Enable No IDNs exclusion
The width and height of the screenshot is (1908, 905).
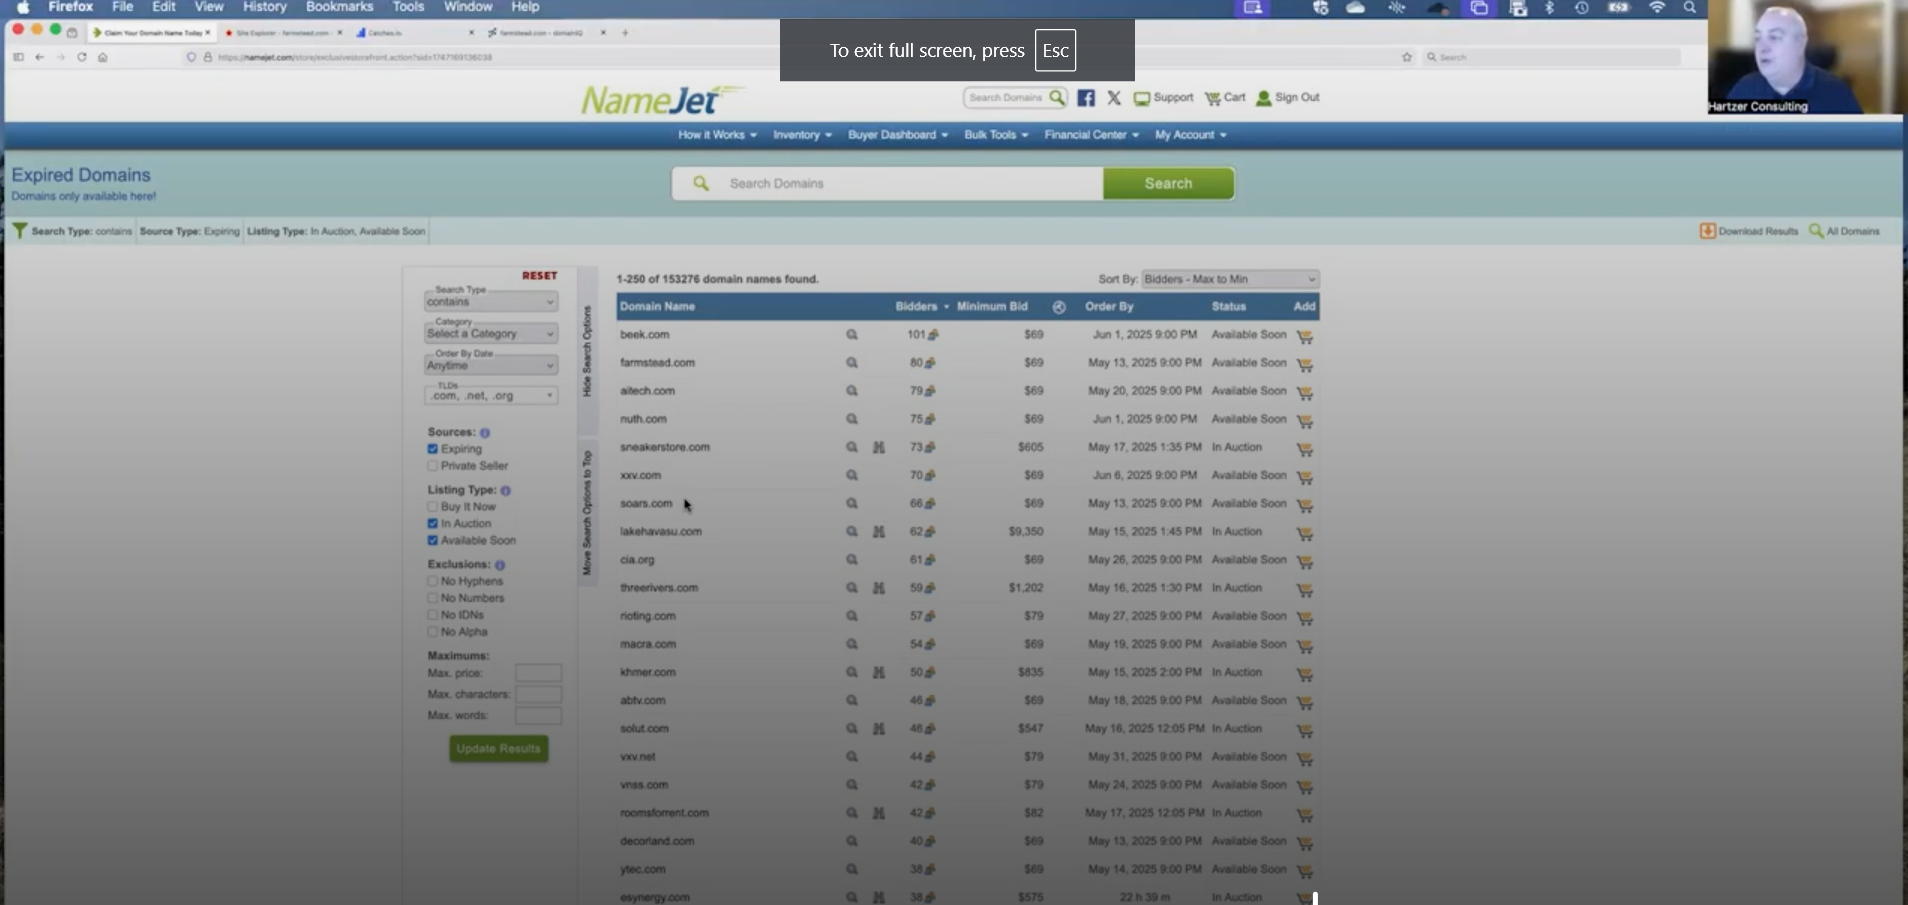point(433,615)
